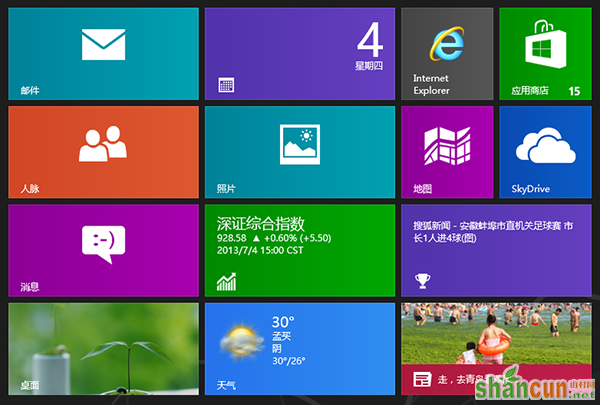600x405 pixels.
Task: Open the News tile beach photo
Action: 496,333
